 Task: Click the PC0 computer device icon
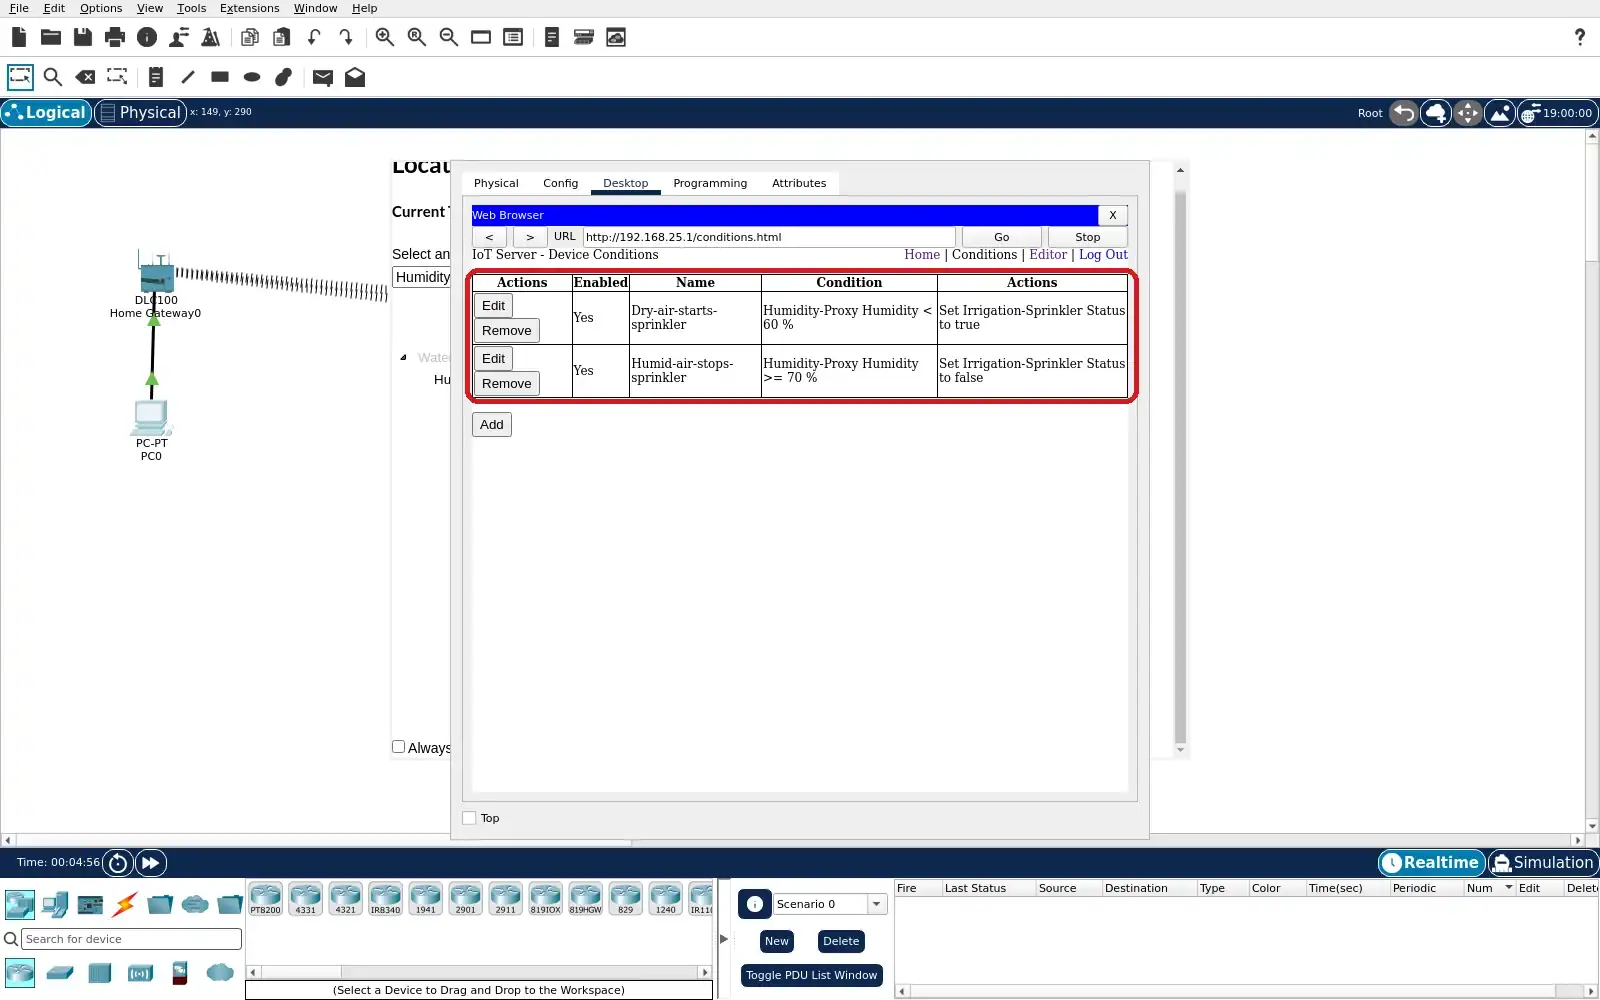point(151,417)
